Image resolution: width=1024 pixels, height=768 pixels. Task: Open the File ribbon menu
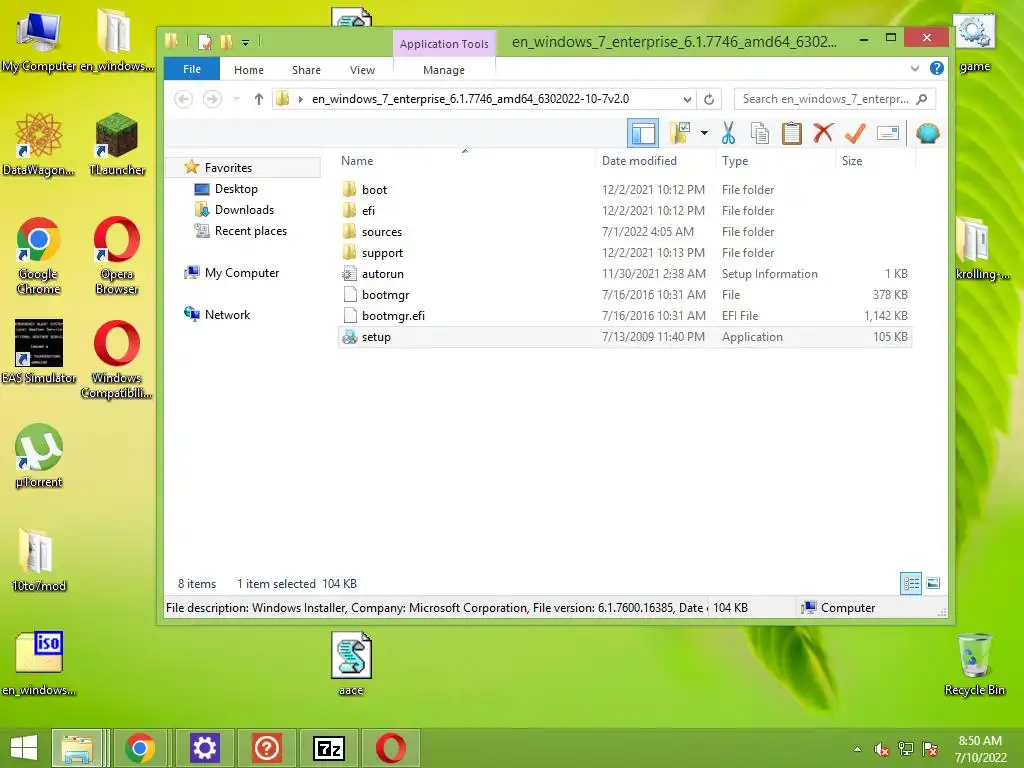(191, 69)
